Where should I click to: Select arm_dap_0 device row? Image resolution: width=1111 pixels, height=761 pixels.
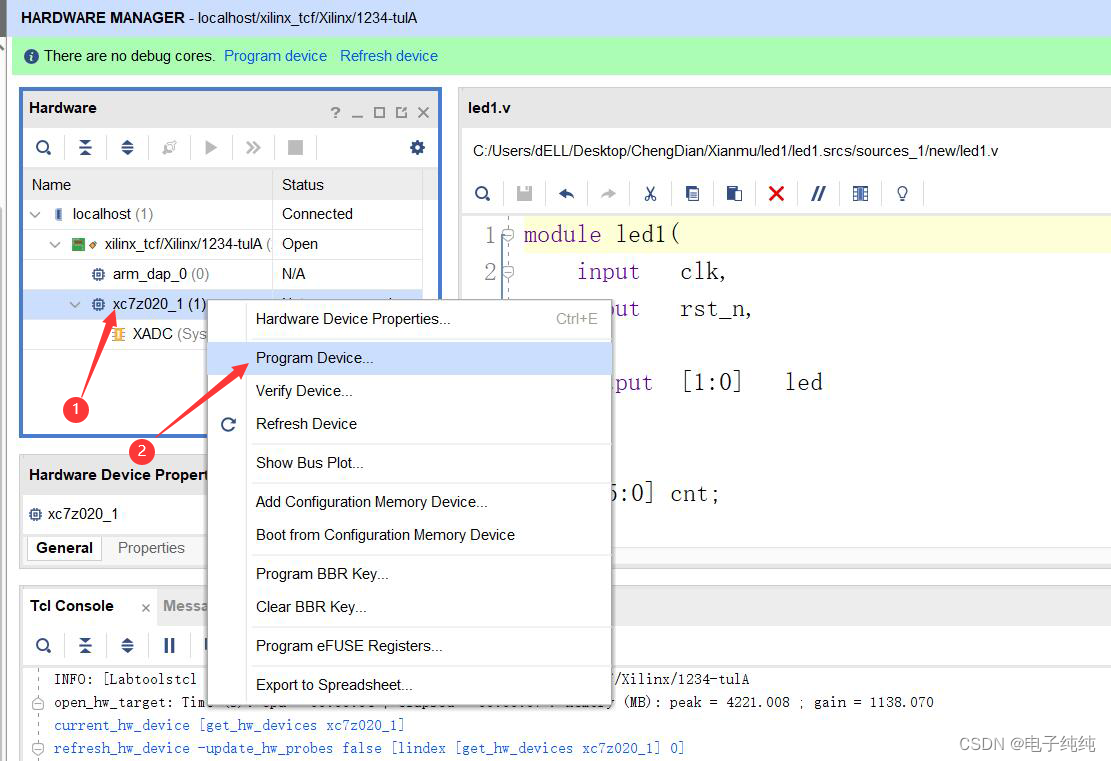(x=222, y=274)
